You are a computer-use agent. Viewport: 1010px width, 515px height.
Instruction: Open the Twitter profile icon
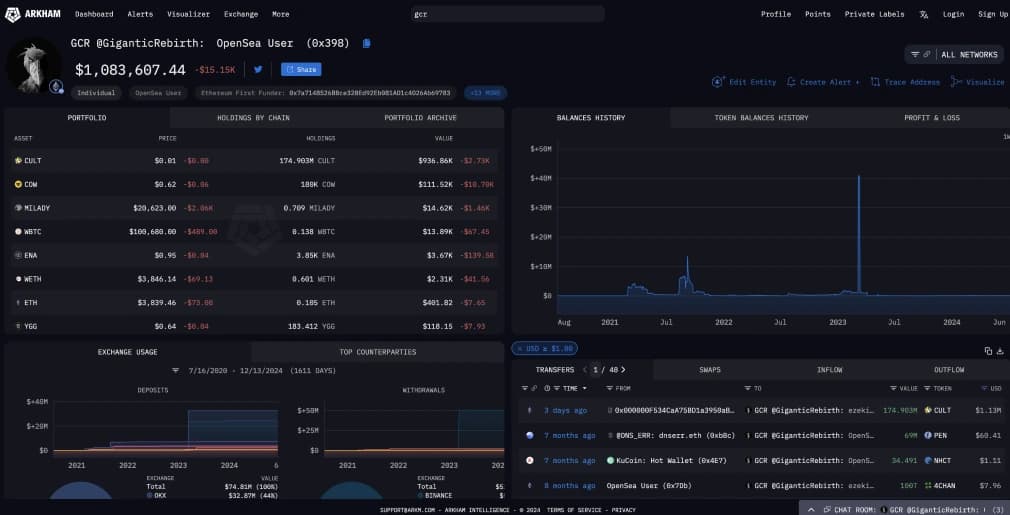point(258,69)
